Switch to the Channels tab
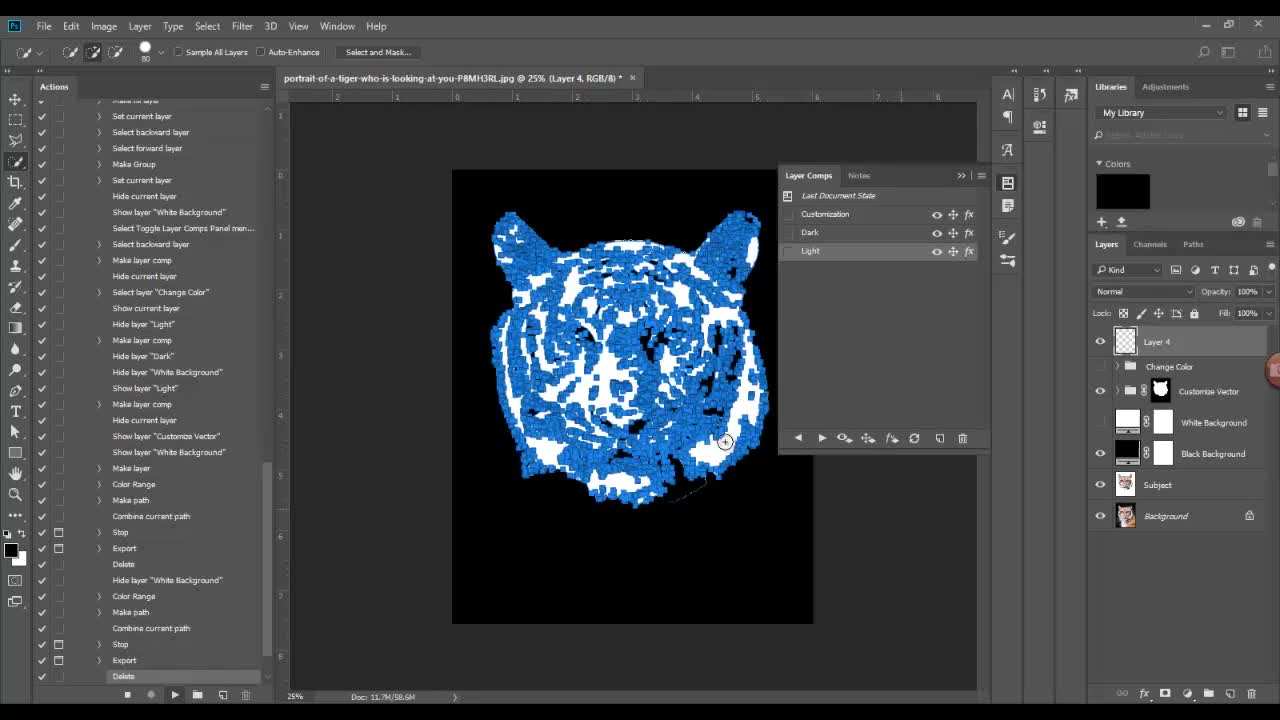This screenshot has height=720, width=1280. (1149, 244)
